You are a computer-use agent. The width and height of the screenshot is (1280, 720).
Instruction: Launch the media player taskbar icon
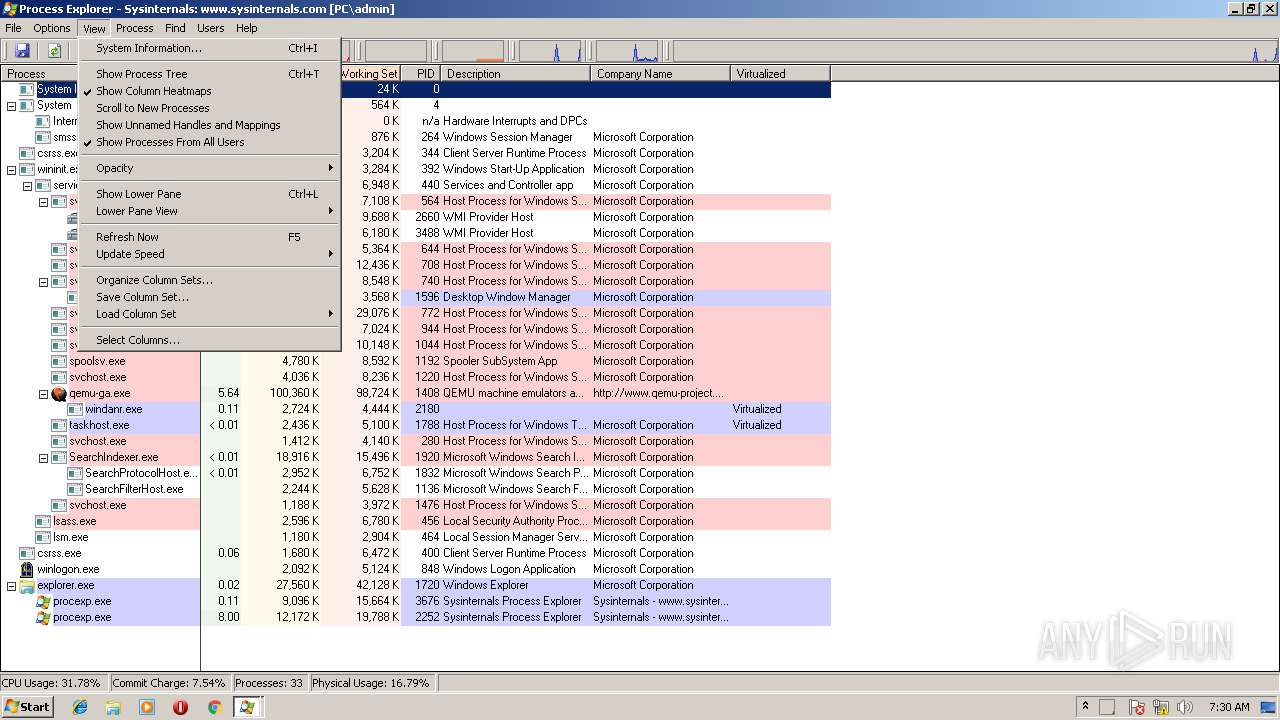point(147,707)
